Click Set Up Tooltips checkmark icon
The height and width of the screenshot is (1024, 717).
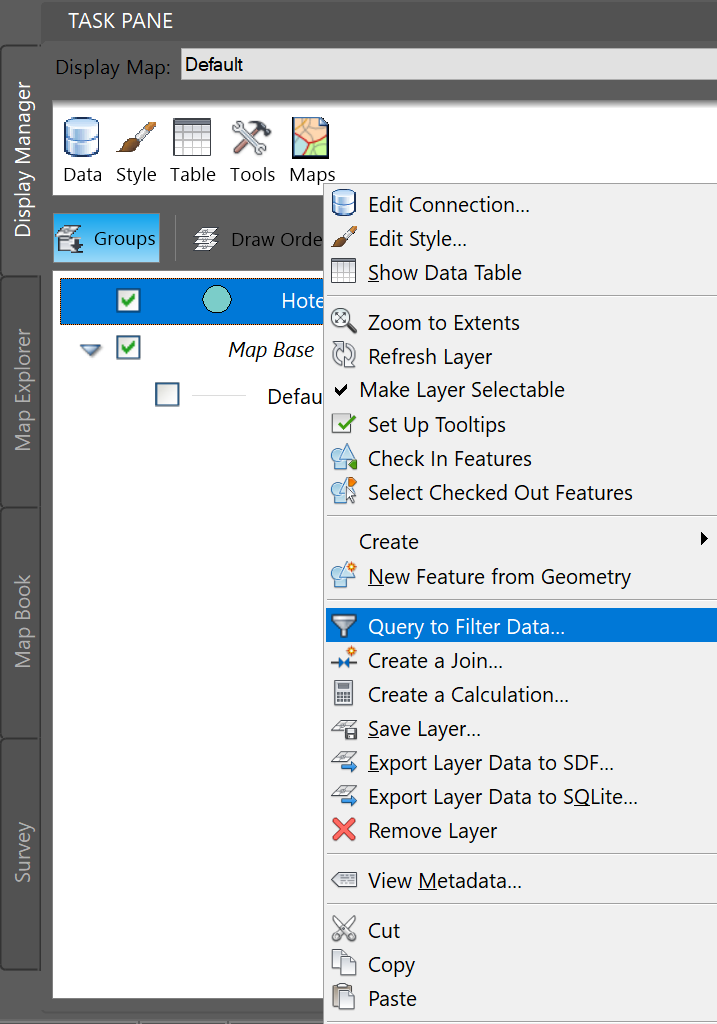point(343,424)
